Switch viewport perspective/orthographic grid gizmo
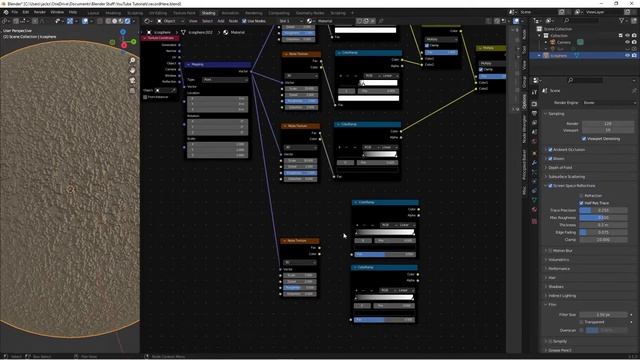 point(132,90)
